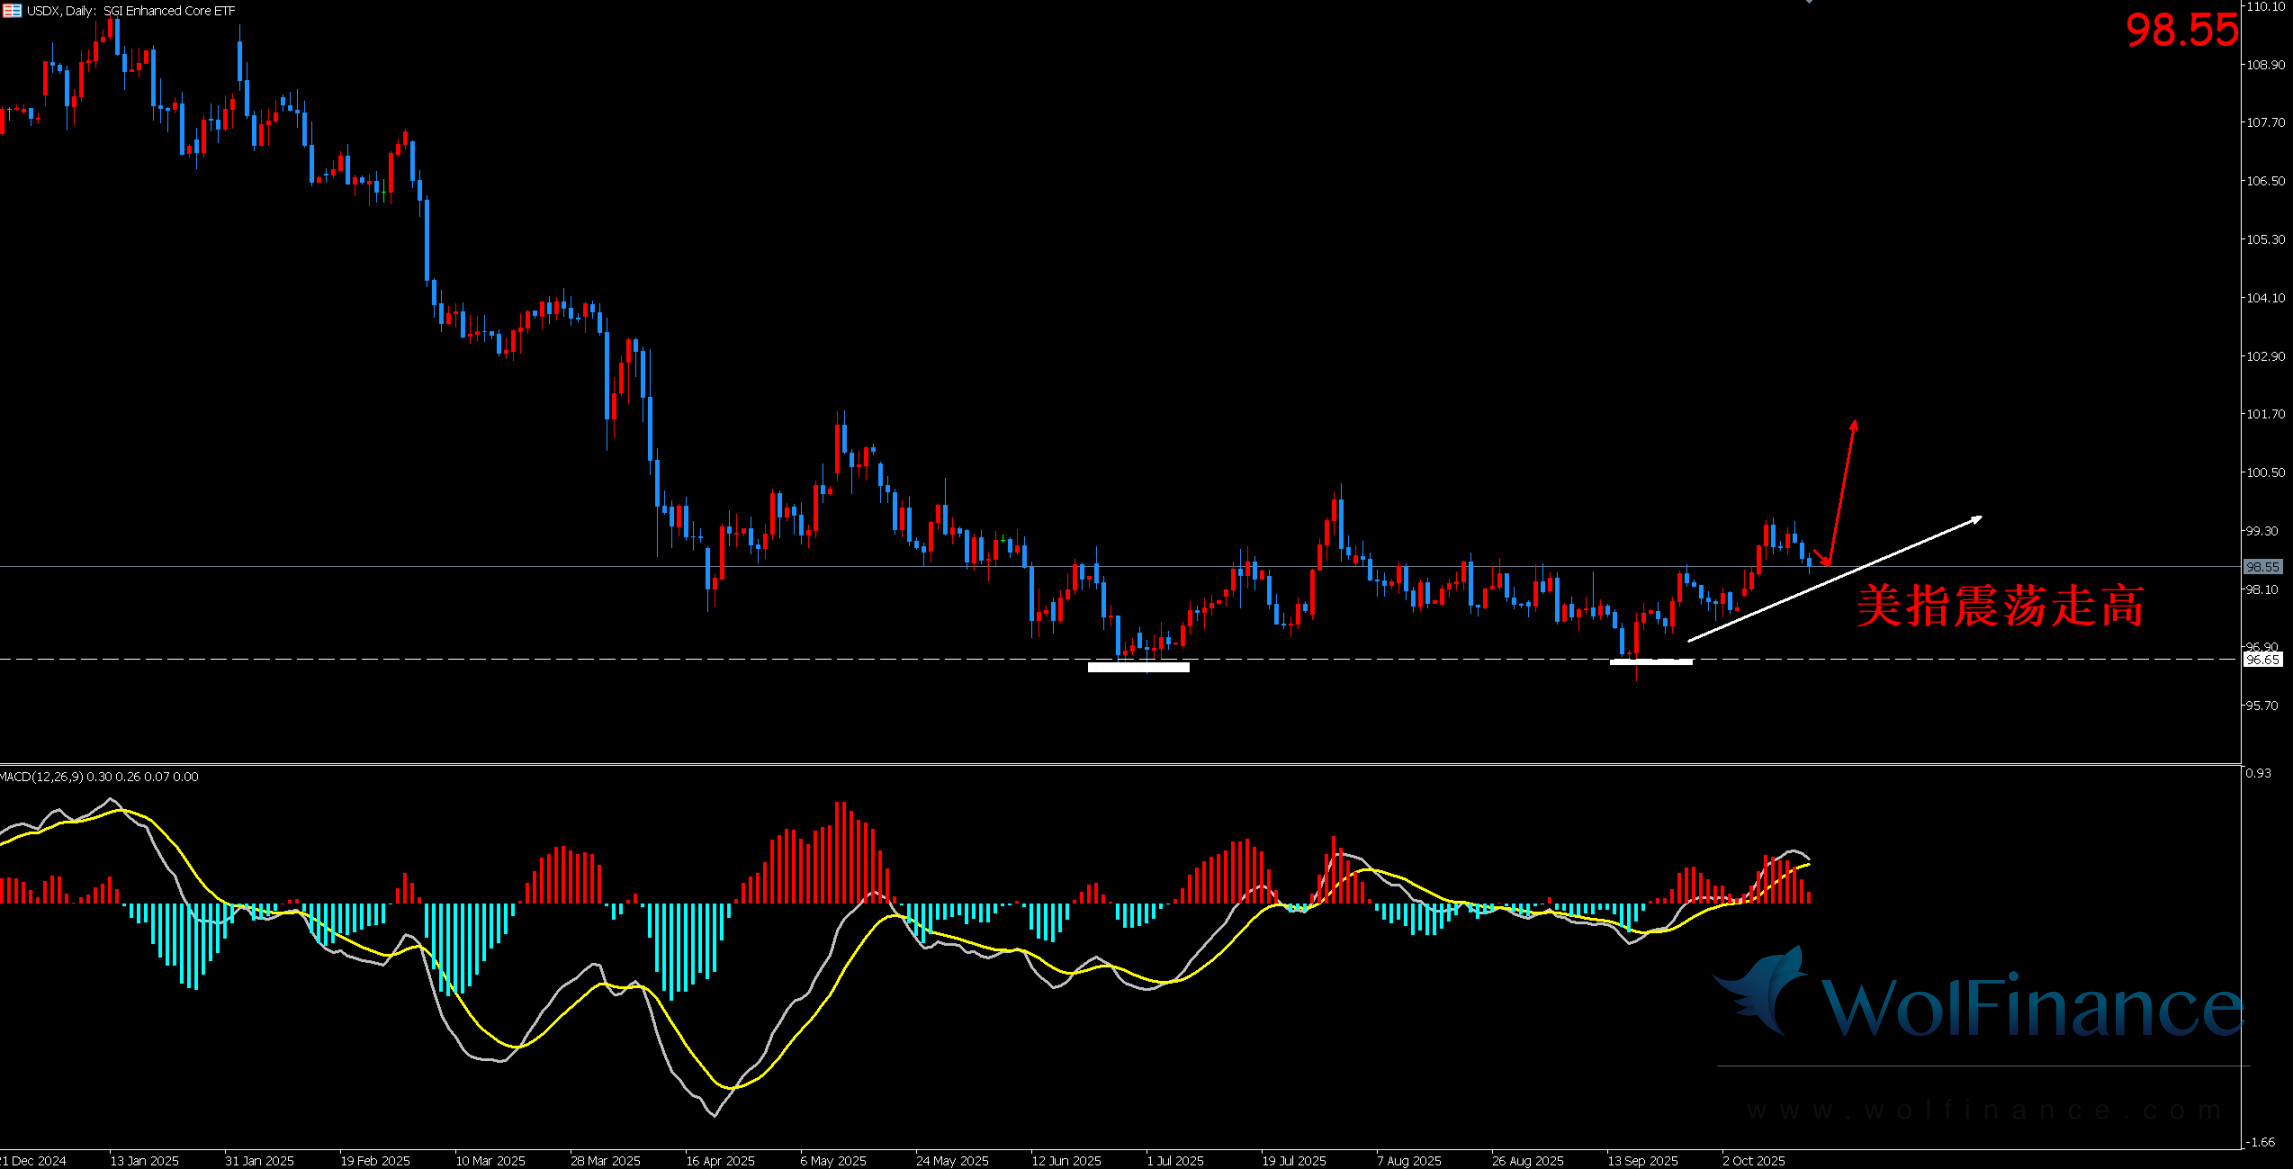Click the white support bar near 13 Sep 2025
Screen dimensions: 2293x1169
[x=1651, y=661]
